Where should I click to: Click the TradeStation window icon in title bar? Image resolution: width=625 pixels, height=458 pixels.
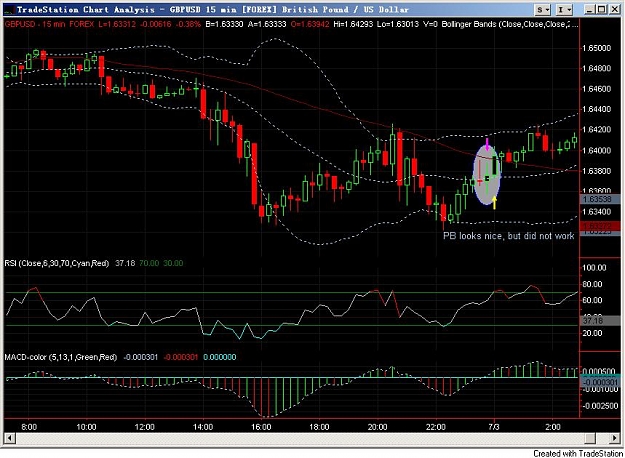pos(10,10)
